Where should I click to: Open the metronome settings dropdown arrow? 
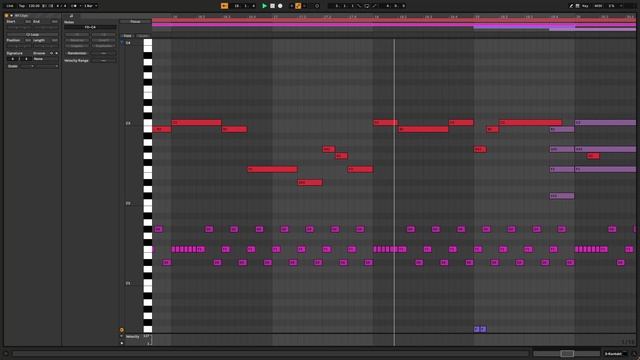[x=80, y=6]
